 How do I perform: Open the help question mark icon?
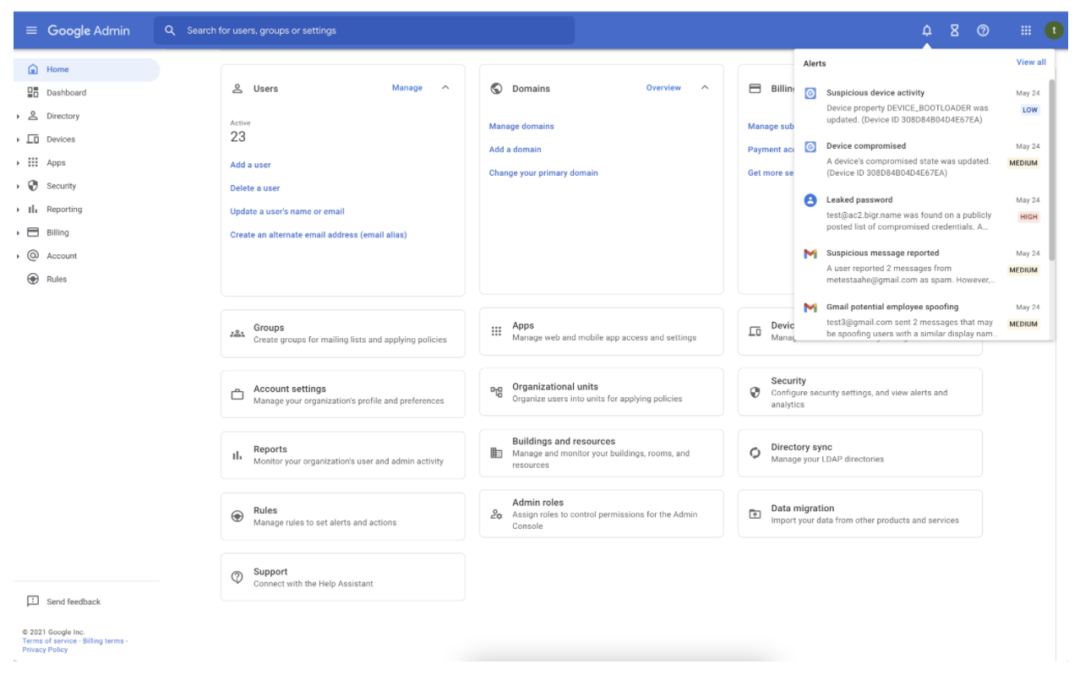[983, 30]
